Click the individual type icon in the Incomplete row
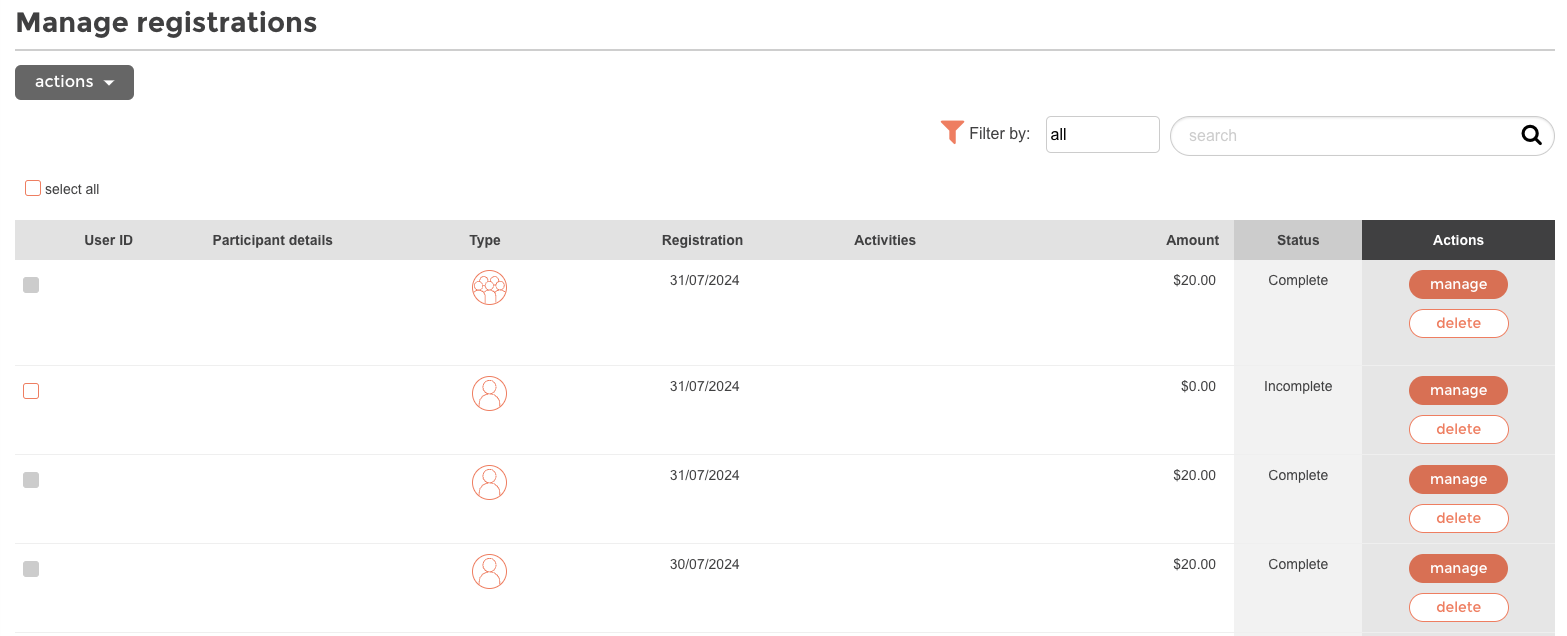The image size is (1567, 636). [x=489, y=394]
